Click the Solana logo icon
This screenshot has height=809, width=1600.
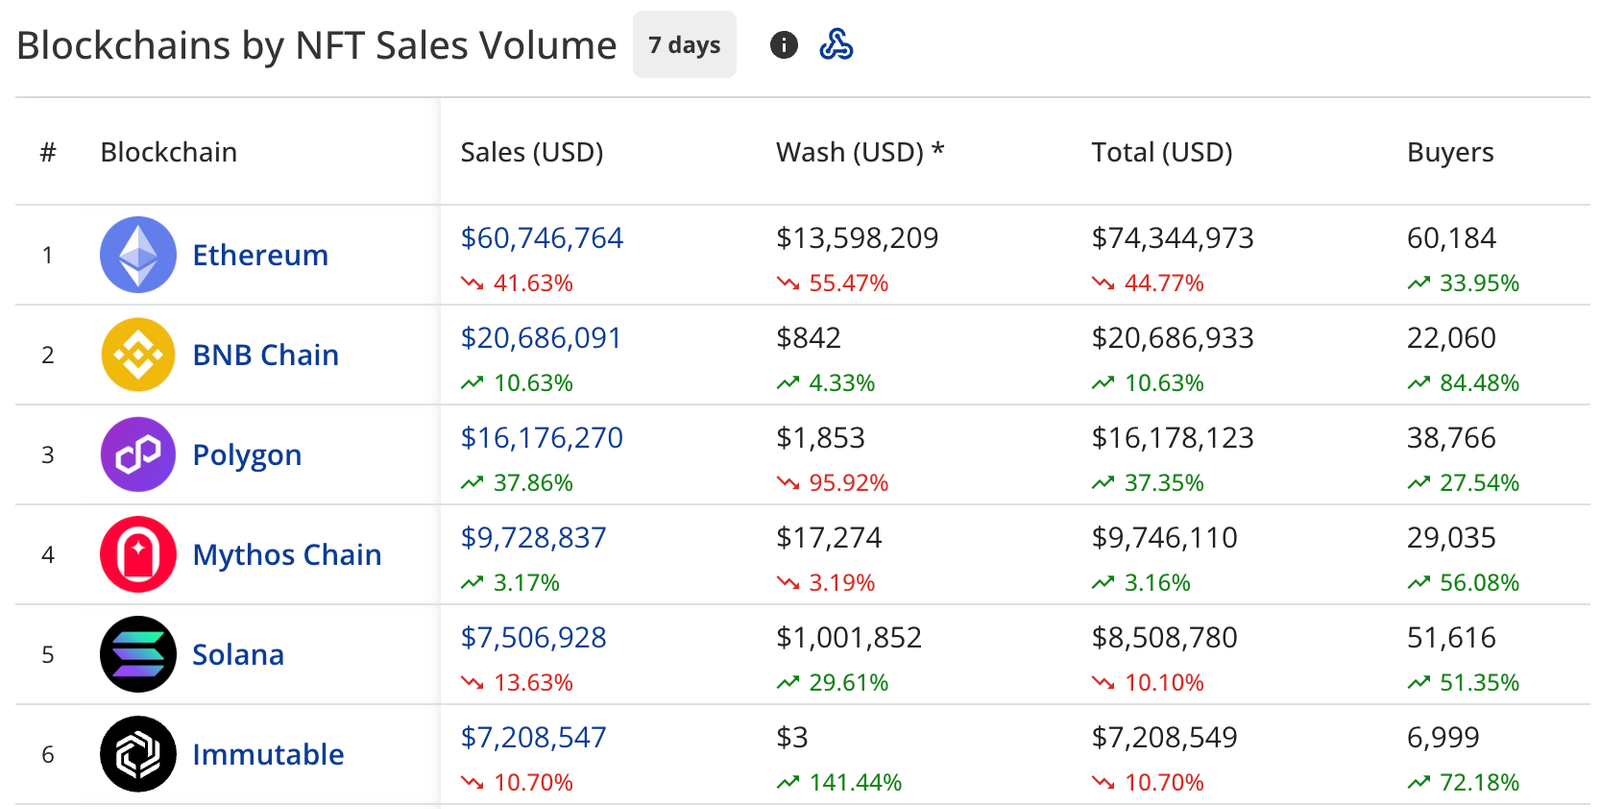(x=138, y=655)
